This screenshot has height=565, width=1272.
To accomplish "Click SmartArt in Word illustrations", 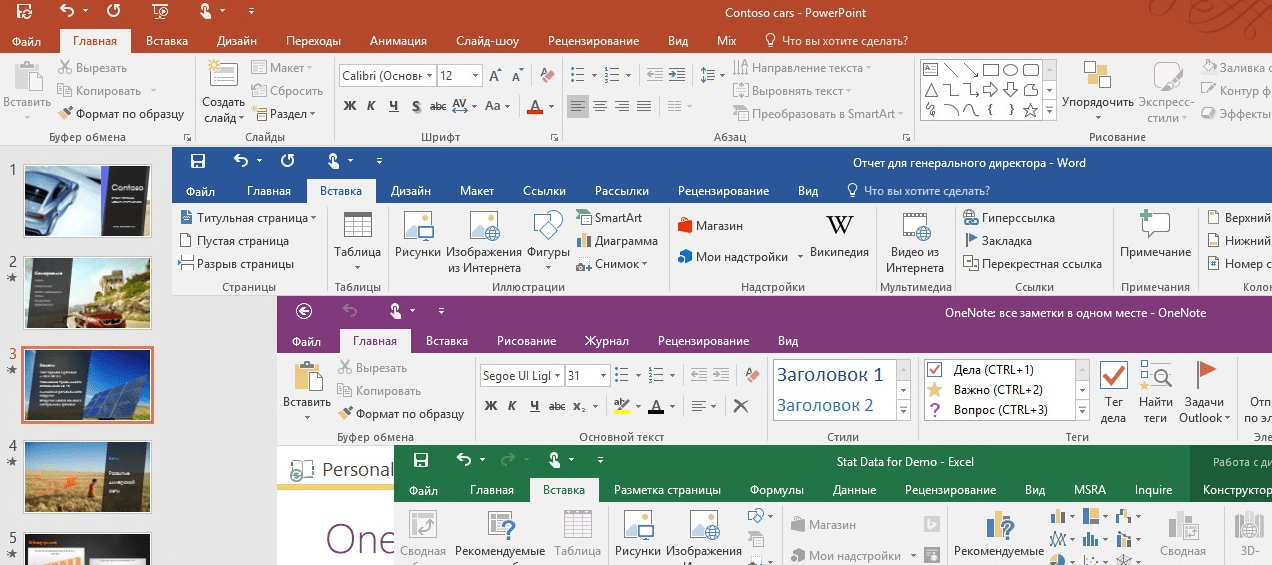I will (x=609, y=217).
